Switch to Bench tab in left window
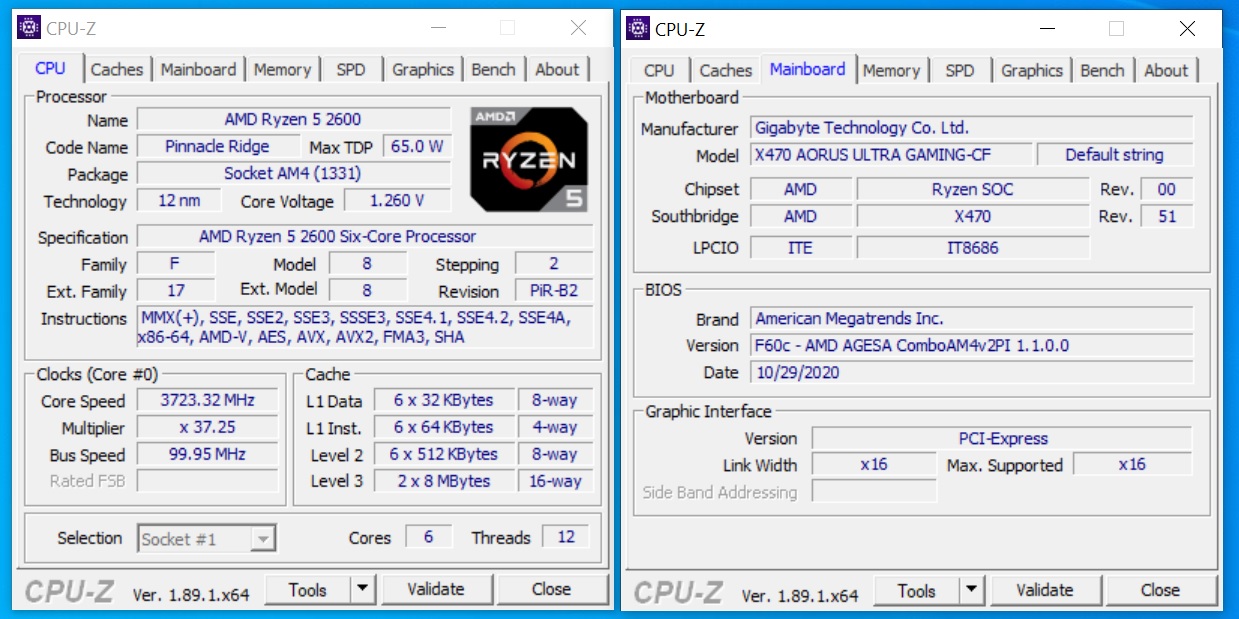Screen dimensions: 1239x619 click(x=494, y=69)
